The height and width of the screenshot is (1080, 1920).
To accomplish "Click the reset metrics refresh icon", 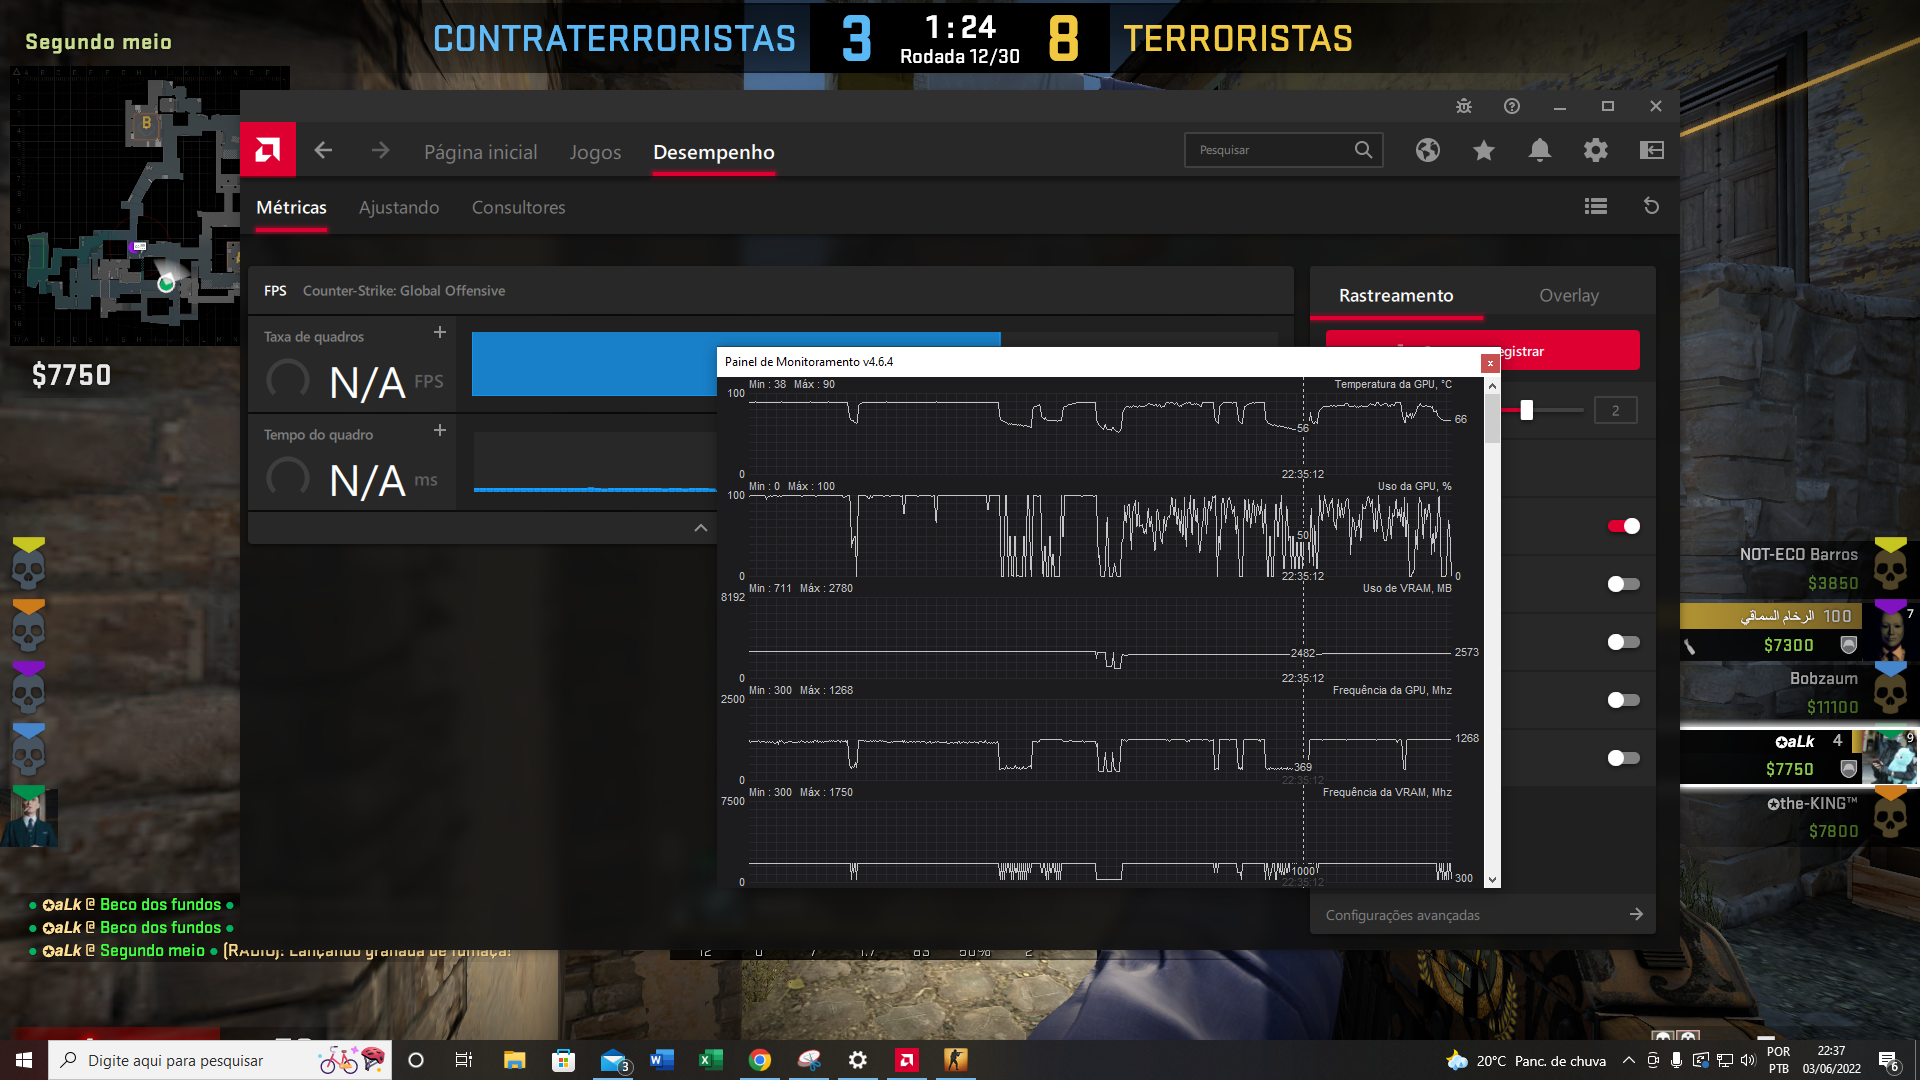I will (1652, 206).
